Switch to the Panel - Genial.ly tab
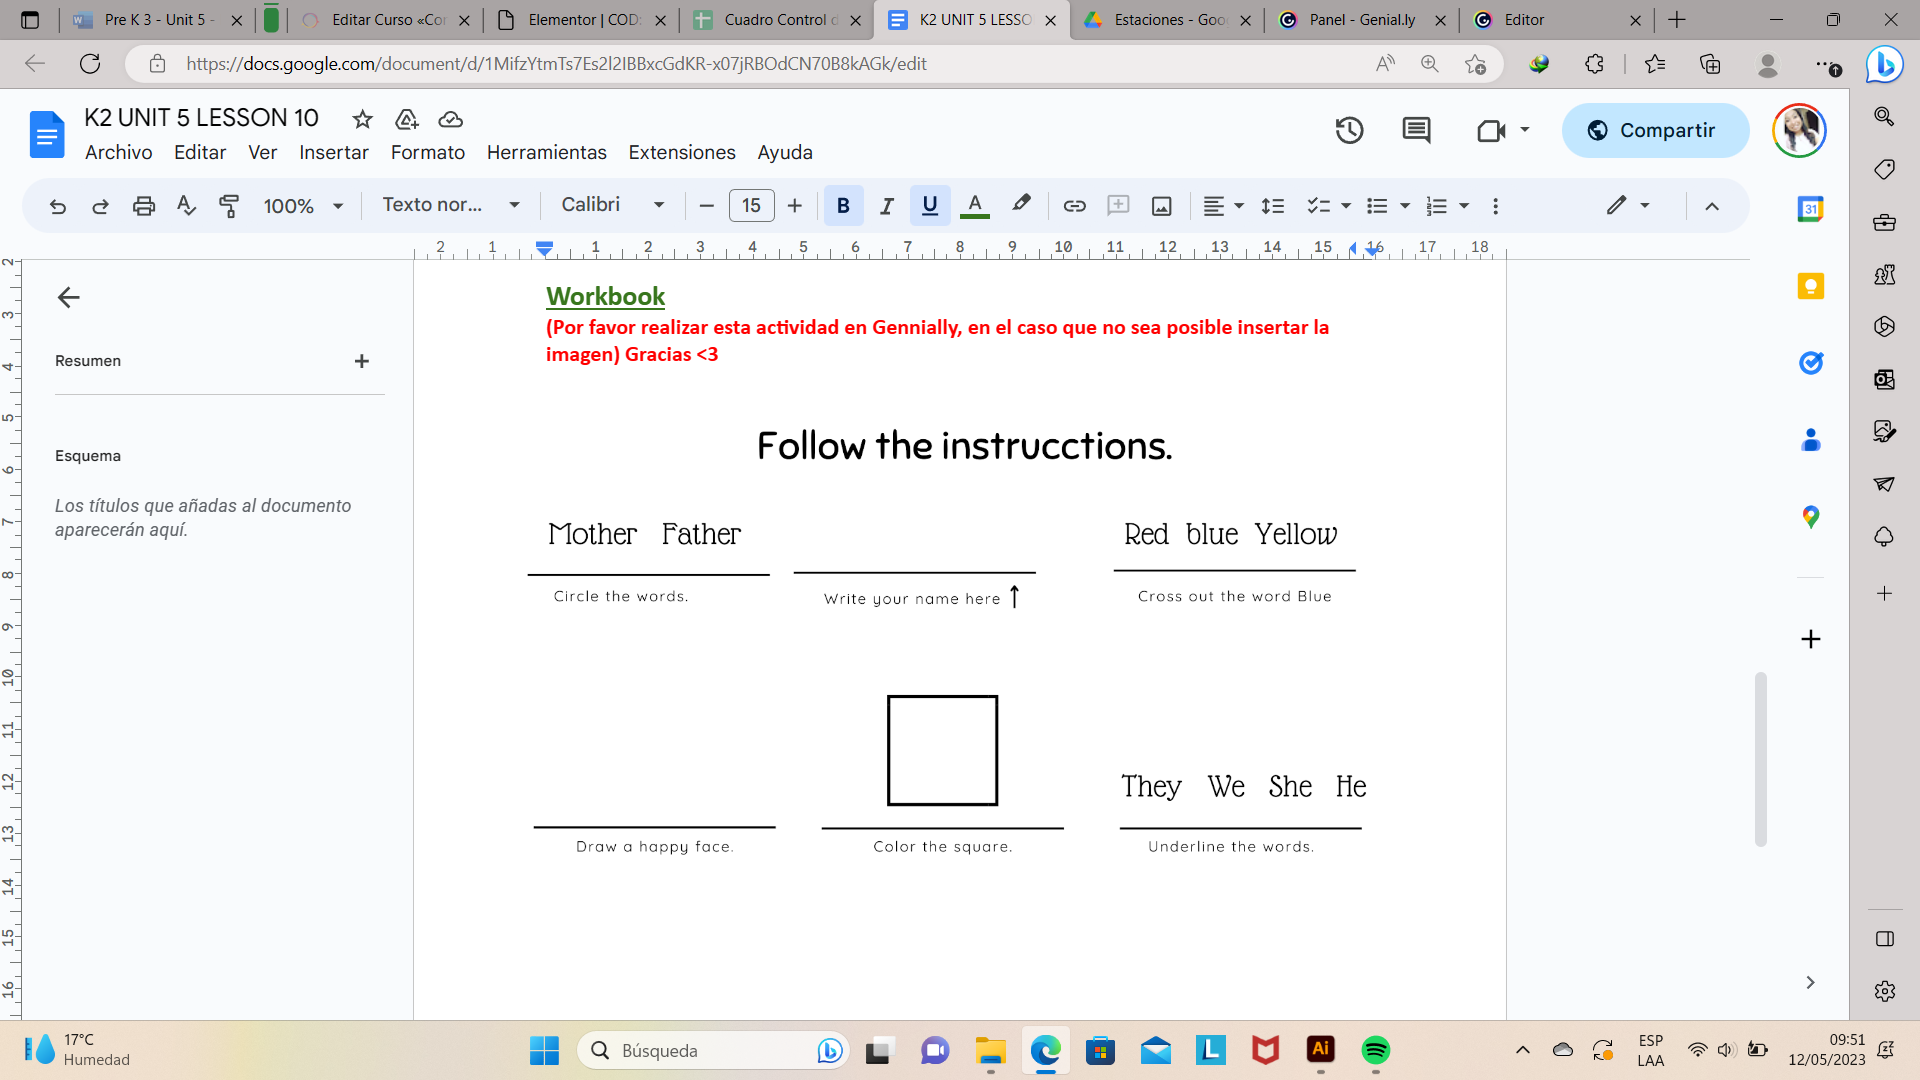This screenshot has width=1920, height=1080. pyautogui.click(x=1360, y=19)
